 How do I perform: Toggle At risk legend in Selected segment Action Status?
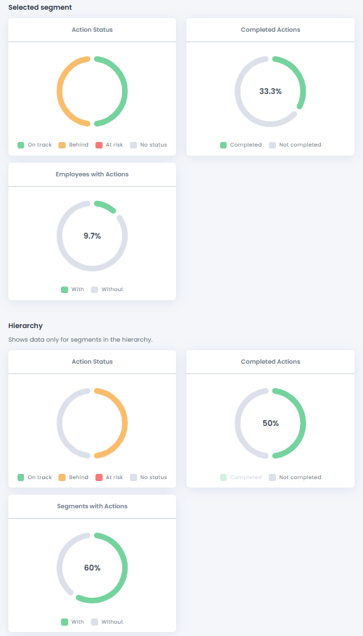[x=109, y=145]
